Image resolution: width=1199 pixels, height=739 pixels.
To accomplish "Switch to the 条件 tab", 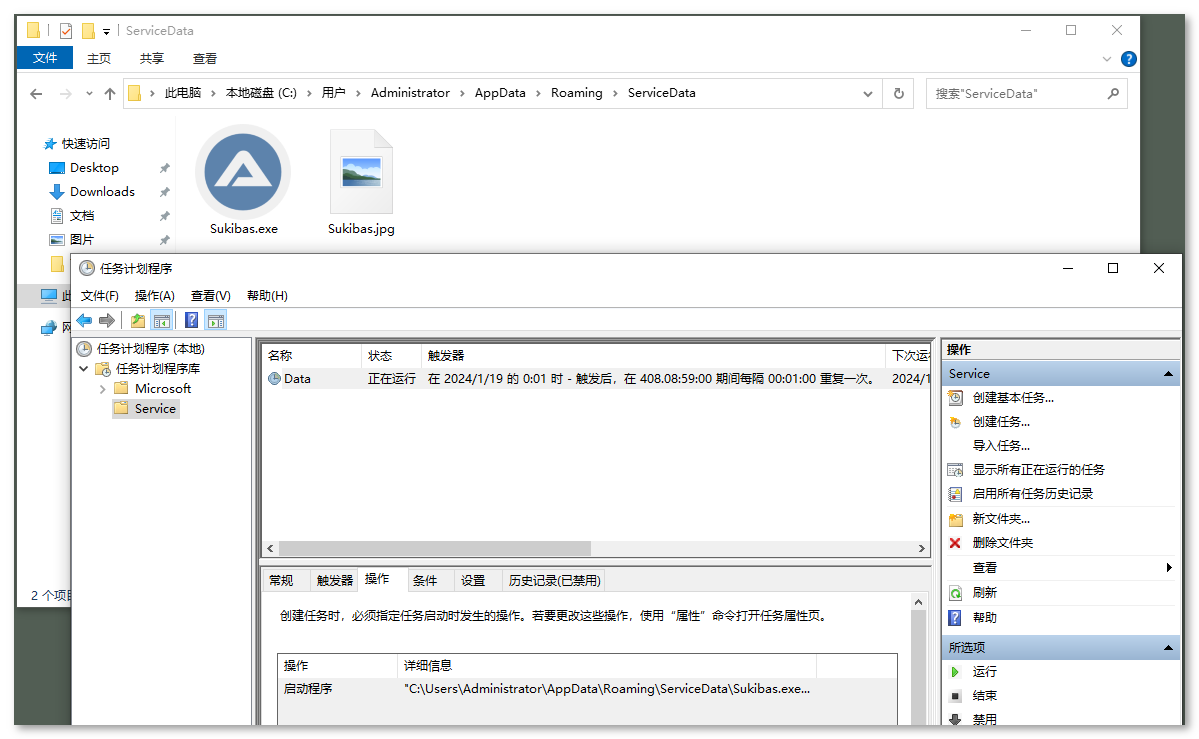I will [x=425, y=581].
